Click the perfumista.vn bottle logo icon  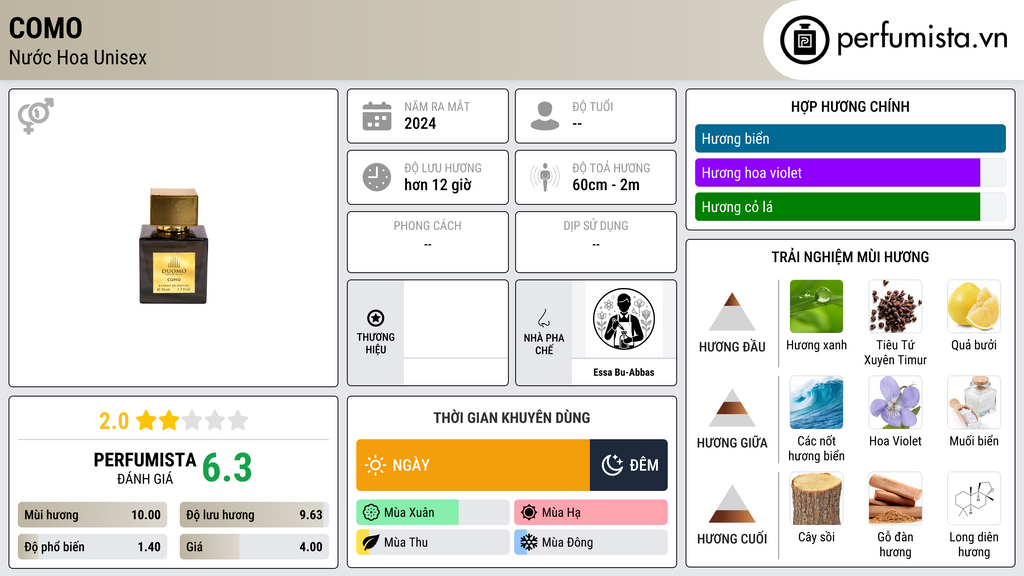tap(804, 40)
